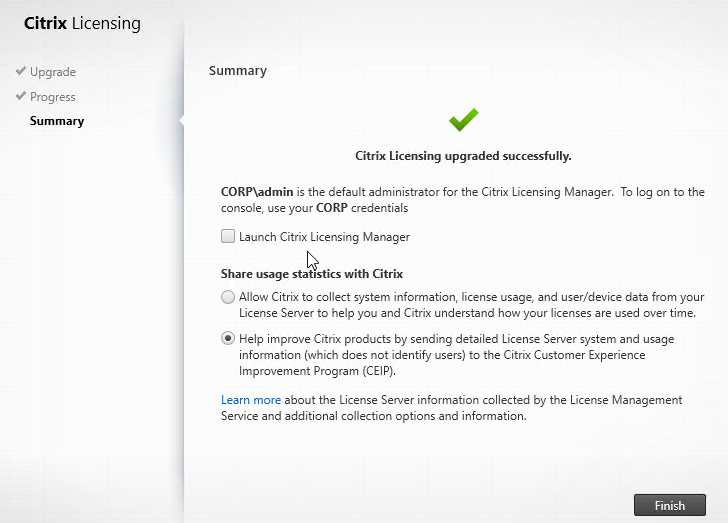This screenshot has height=523, width=728.
Task: Click the sidebar pointer notch beside Summary
Action: point(181,121)
